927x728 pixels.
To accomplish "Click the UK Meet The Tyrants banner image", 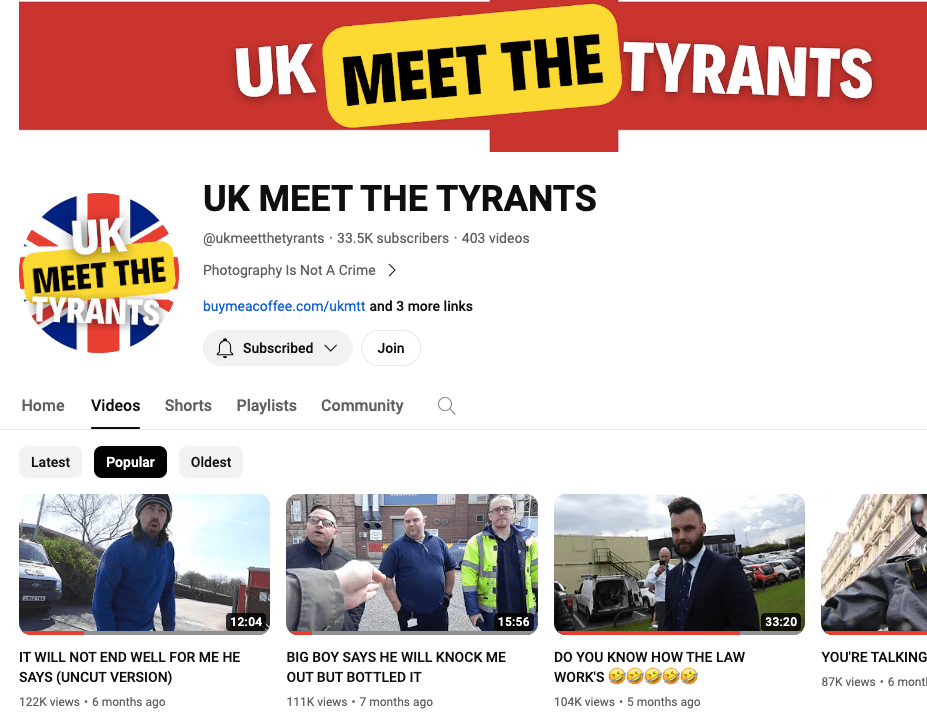I will (473, 76).
